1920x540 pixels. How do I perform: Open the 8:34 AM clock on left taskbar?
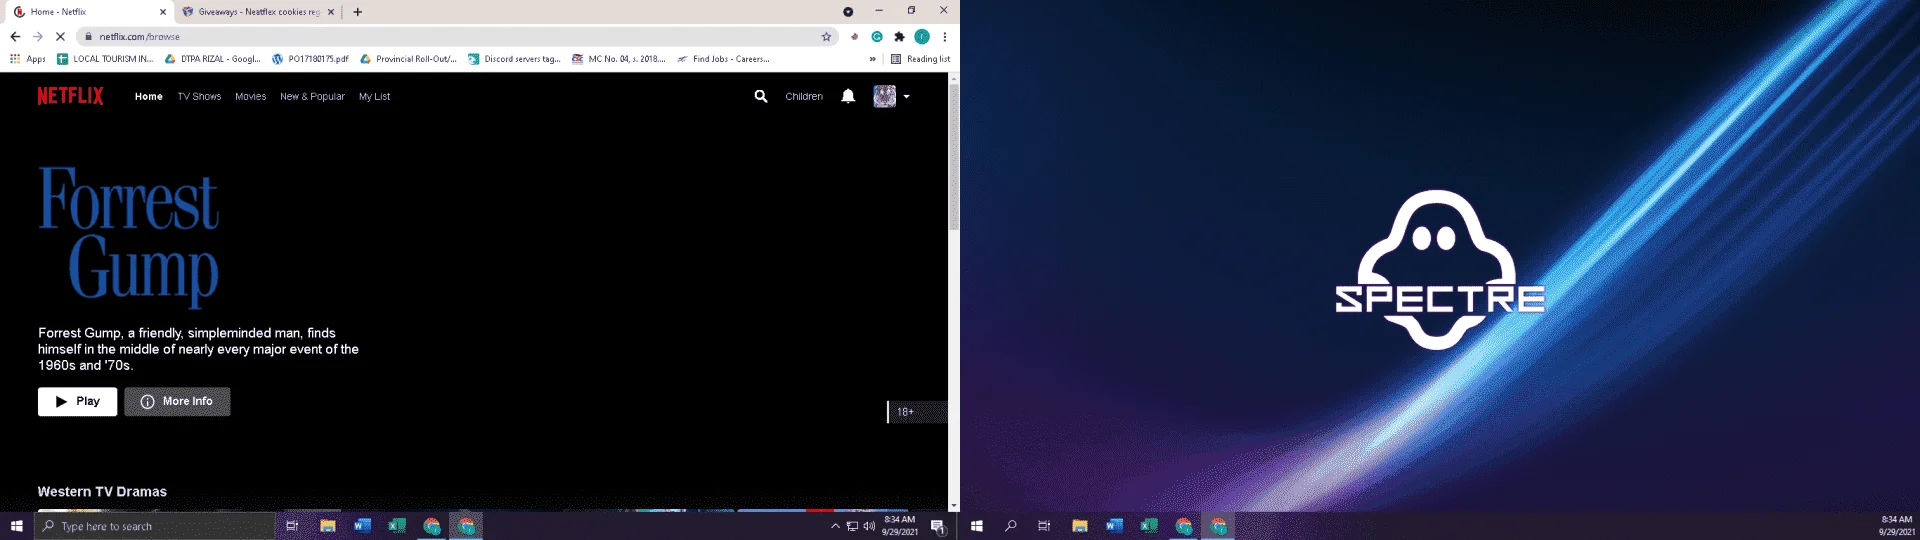[x=900, y=526]
